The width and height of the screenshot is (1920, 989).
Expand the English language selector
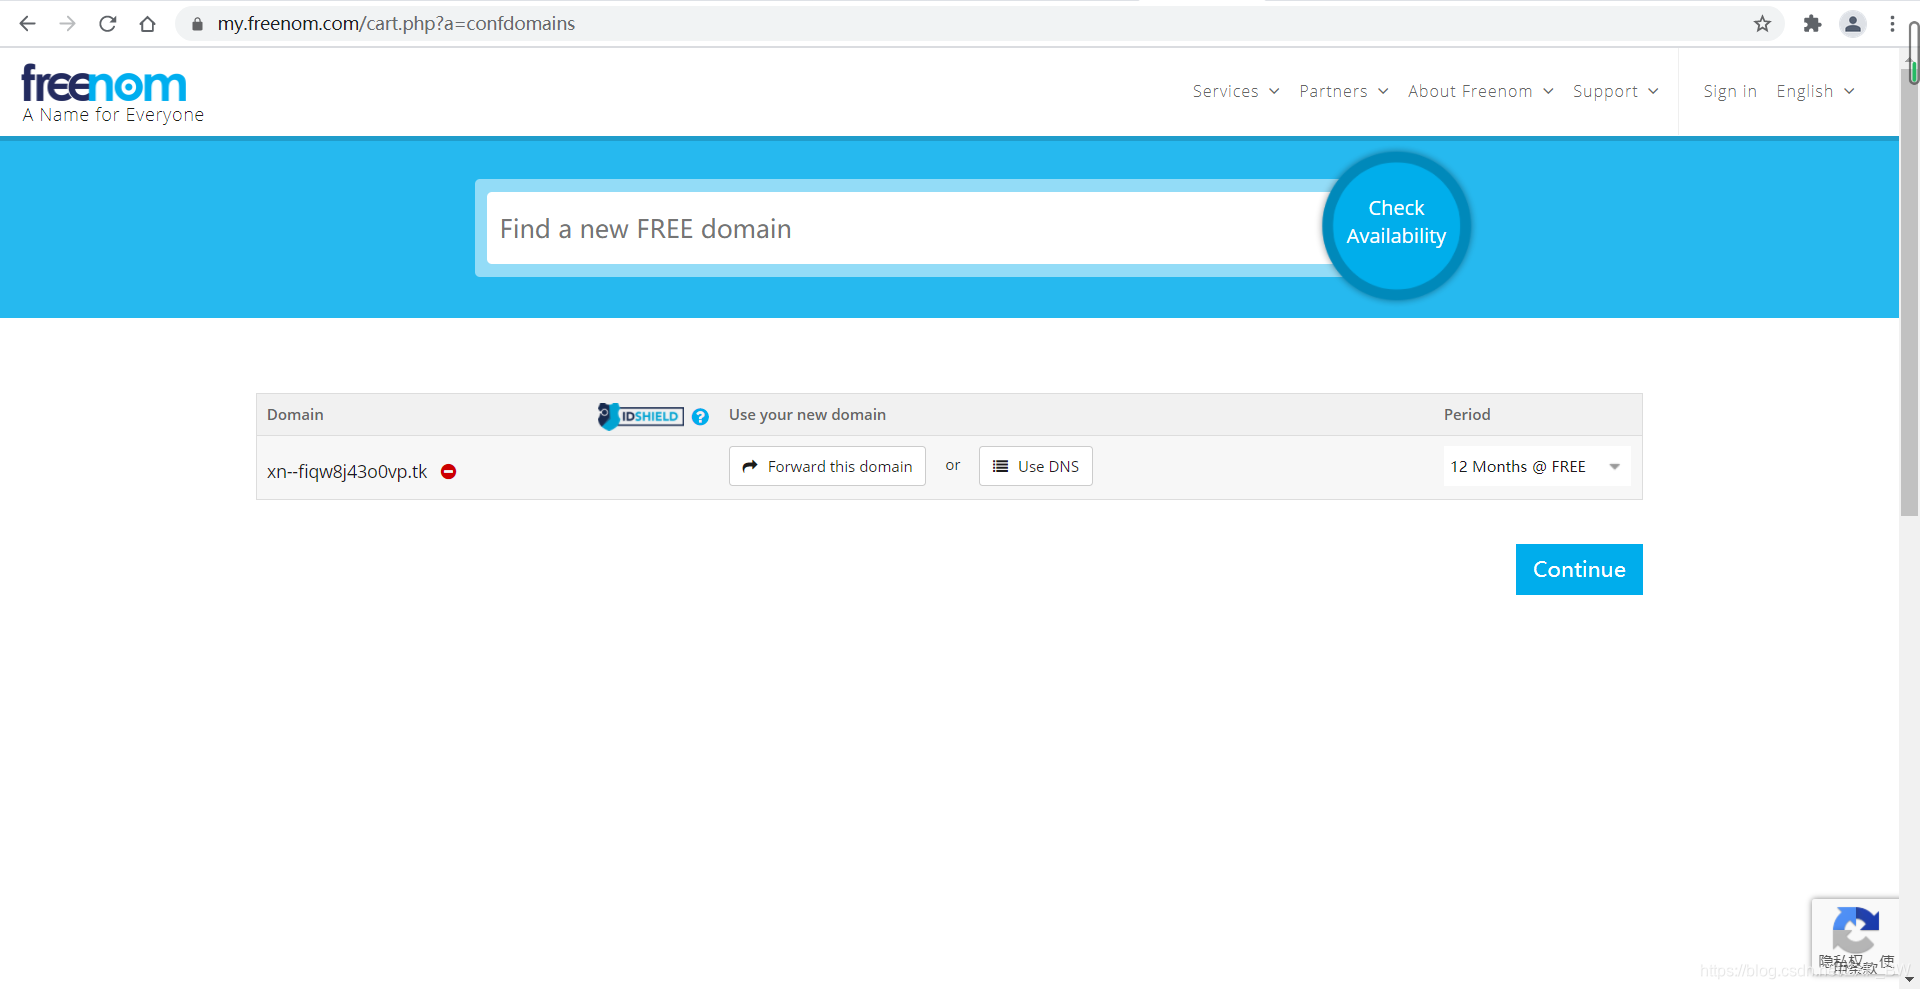[1816, 91]
